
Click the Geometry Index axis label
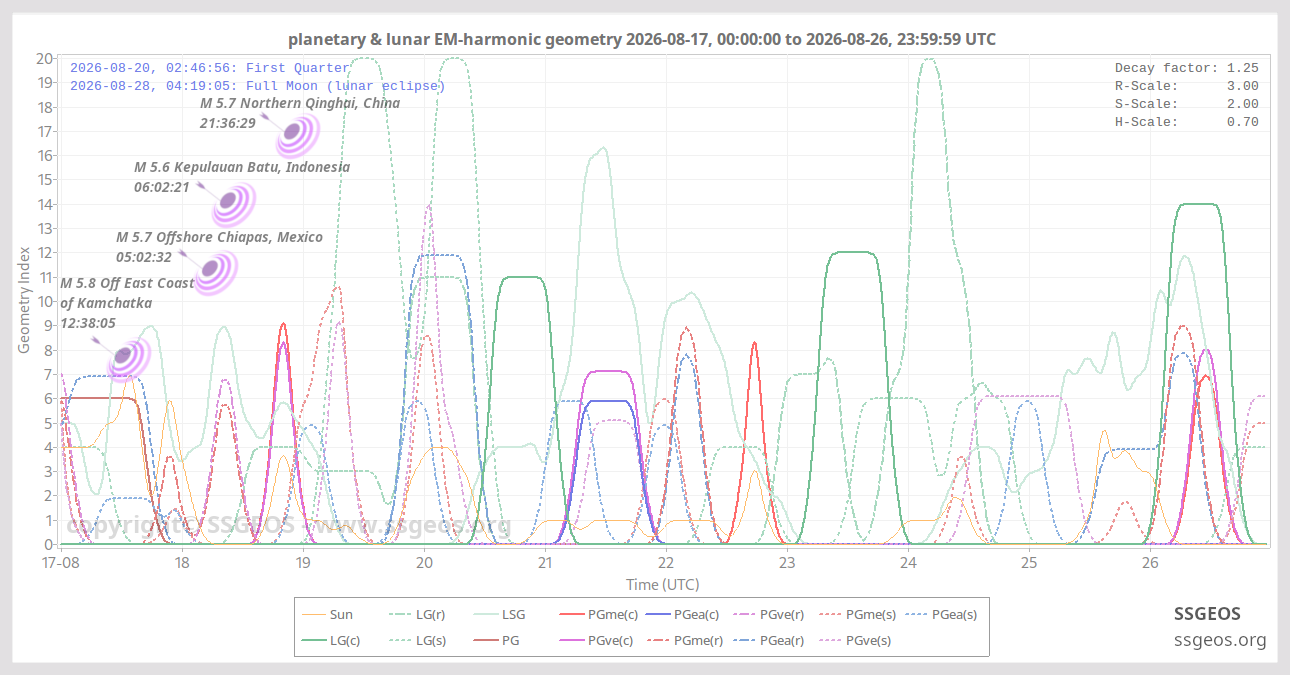(x=24, y=301)
